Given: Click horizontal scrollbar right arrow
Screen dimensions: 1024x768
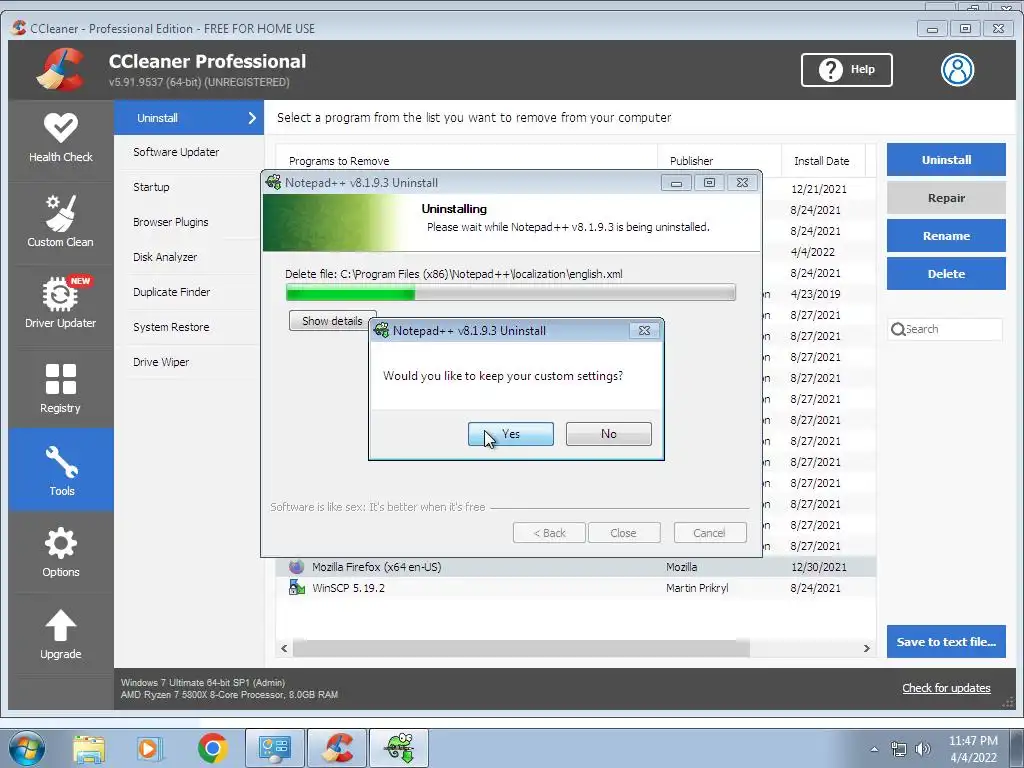Looking at the screenshot, I should 867,648.
